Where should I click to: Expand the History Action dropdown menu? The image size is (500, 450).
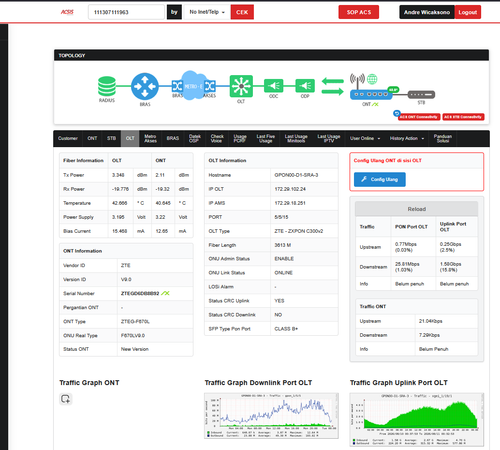407,138
